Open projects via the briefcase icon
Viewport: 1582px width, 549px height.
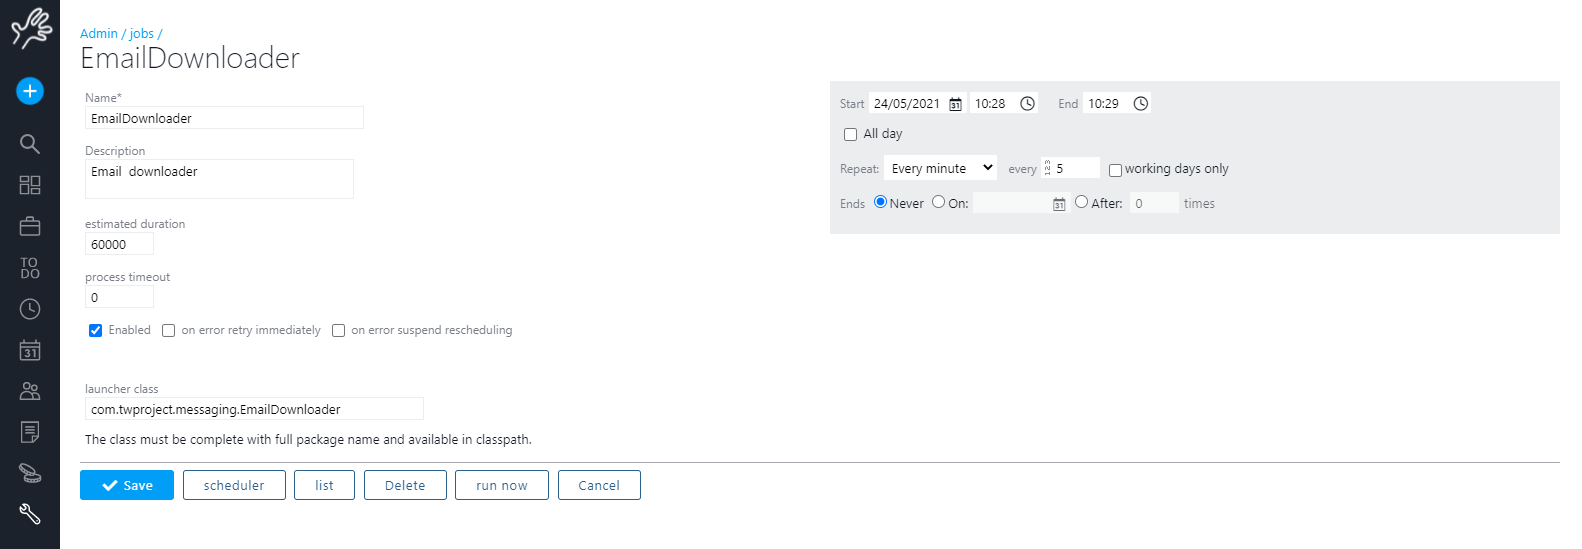point(30,227)
